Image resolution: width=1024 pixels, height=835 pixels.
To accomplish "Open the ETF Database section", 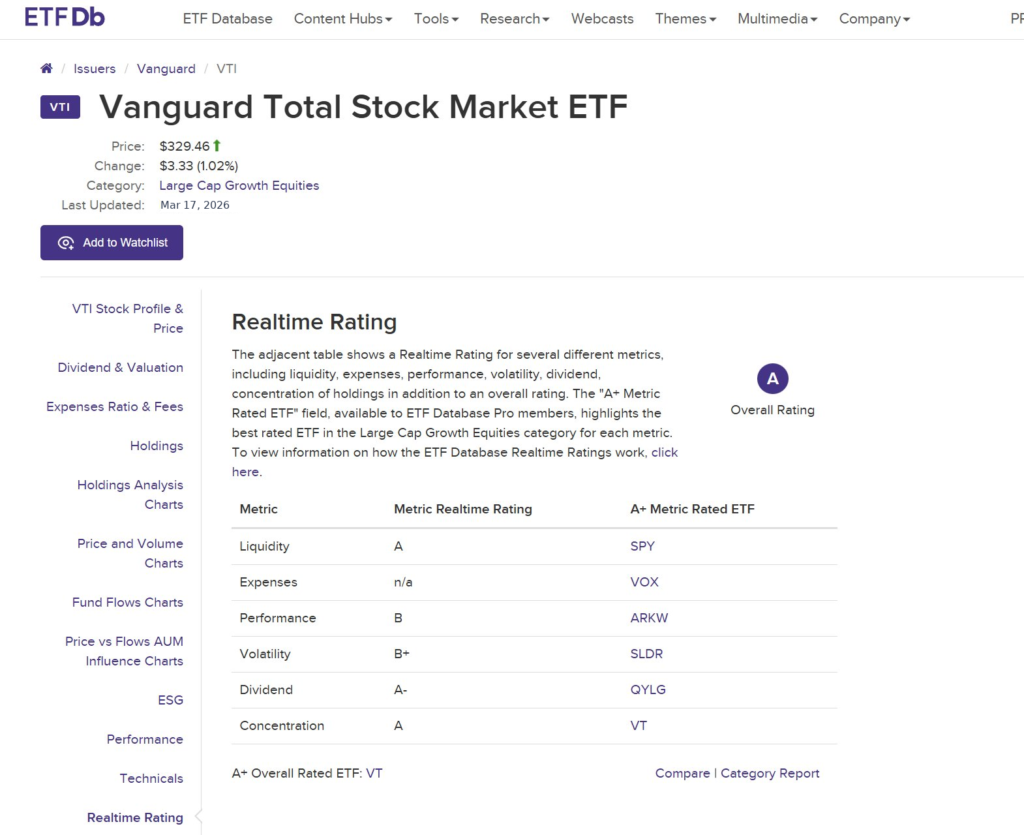I will tap(227, 18).
